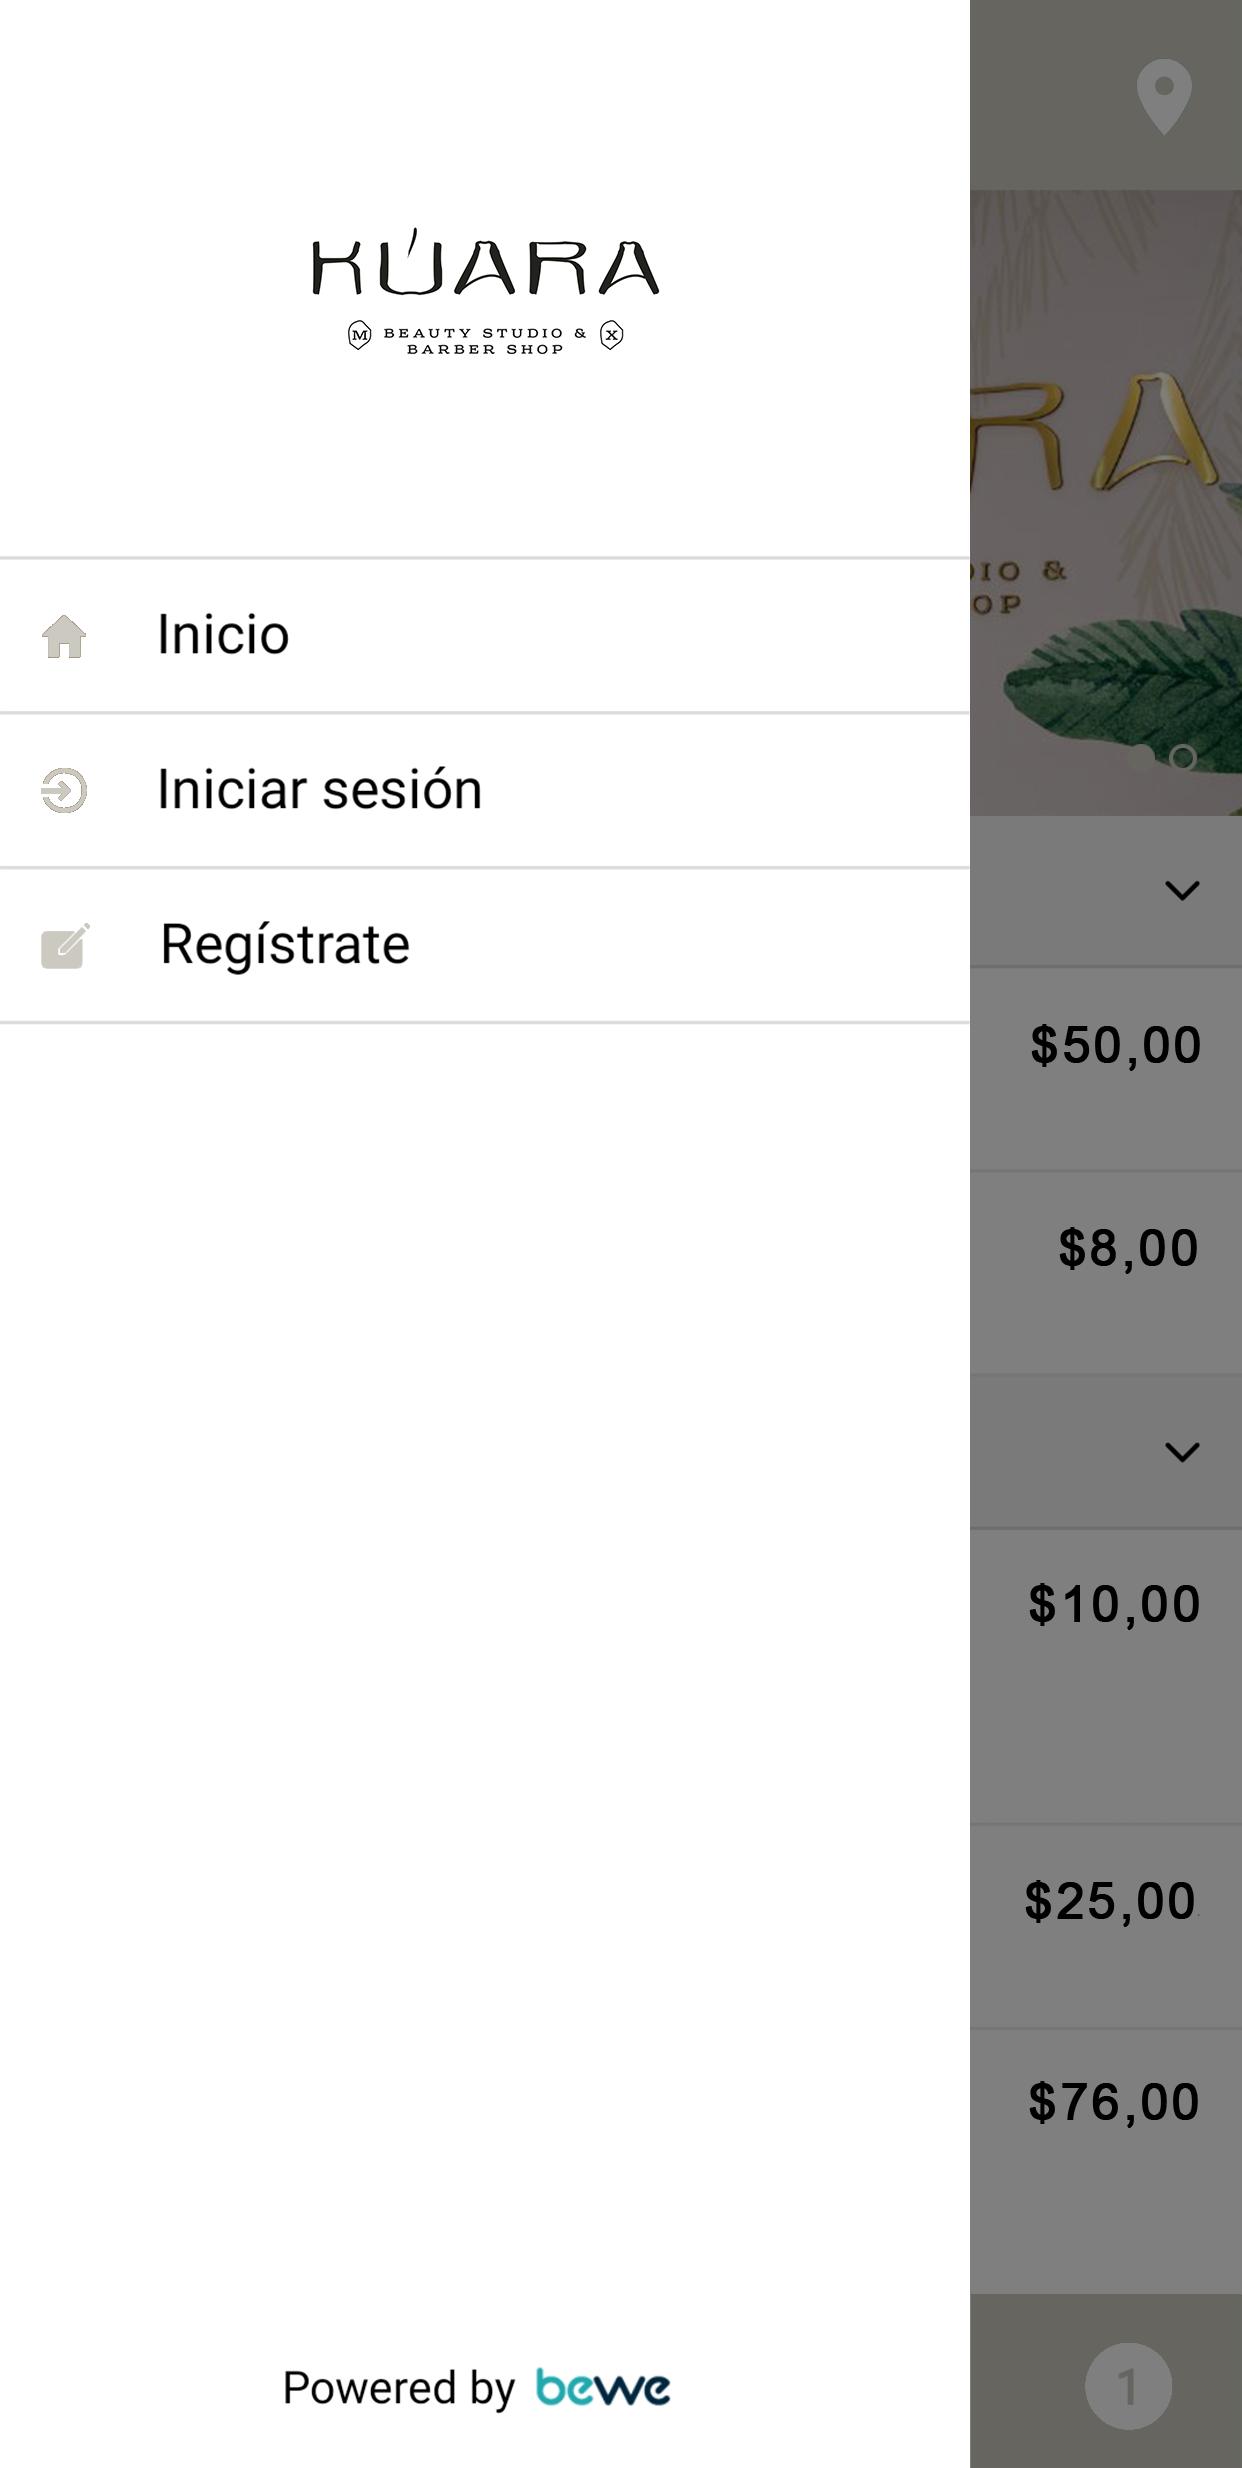Select the first carousel dot indicator
This screenshot has width=1242, height=2468.
pyautogui.click(x=1140, y=758)
